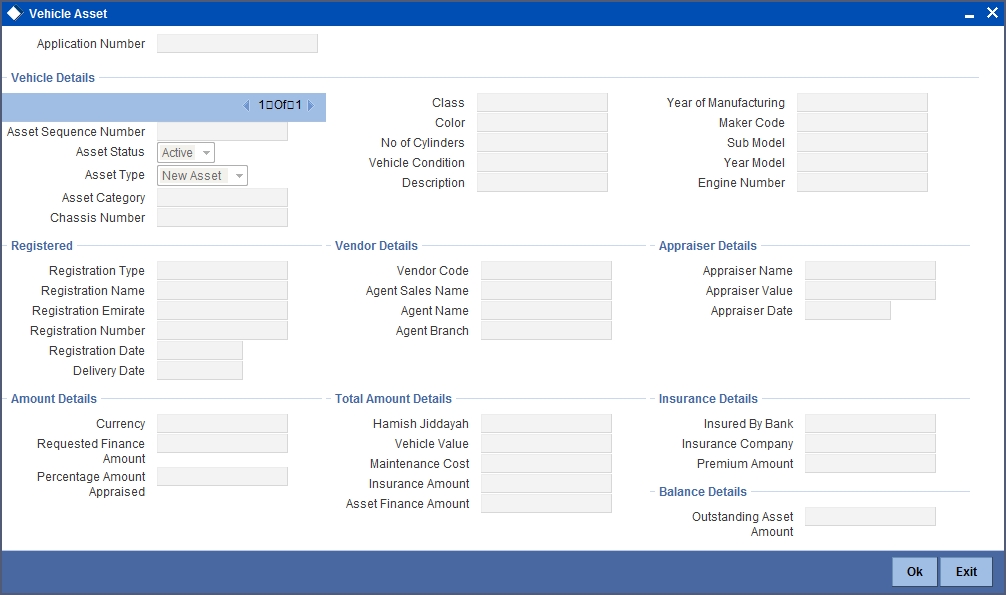1006x595 pixels.
Task: Click the Vehicle Details section heading
Action: (53, 78)
